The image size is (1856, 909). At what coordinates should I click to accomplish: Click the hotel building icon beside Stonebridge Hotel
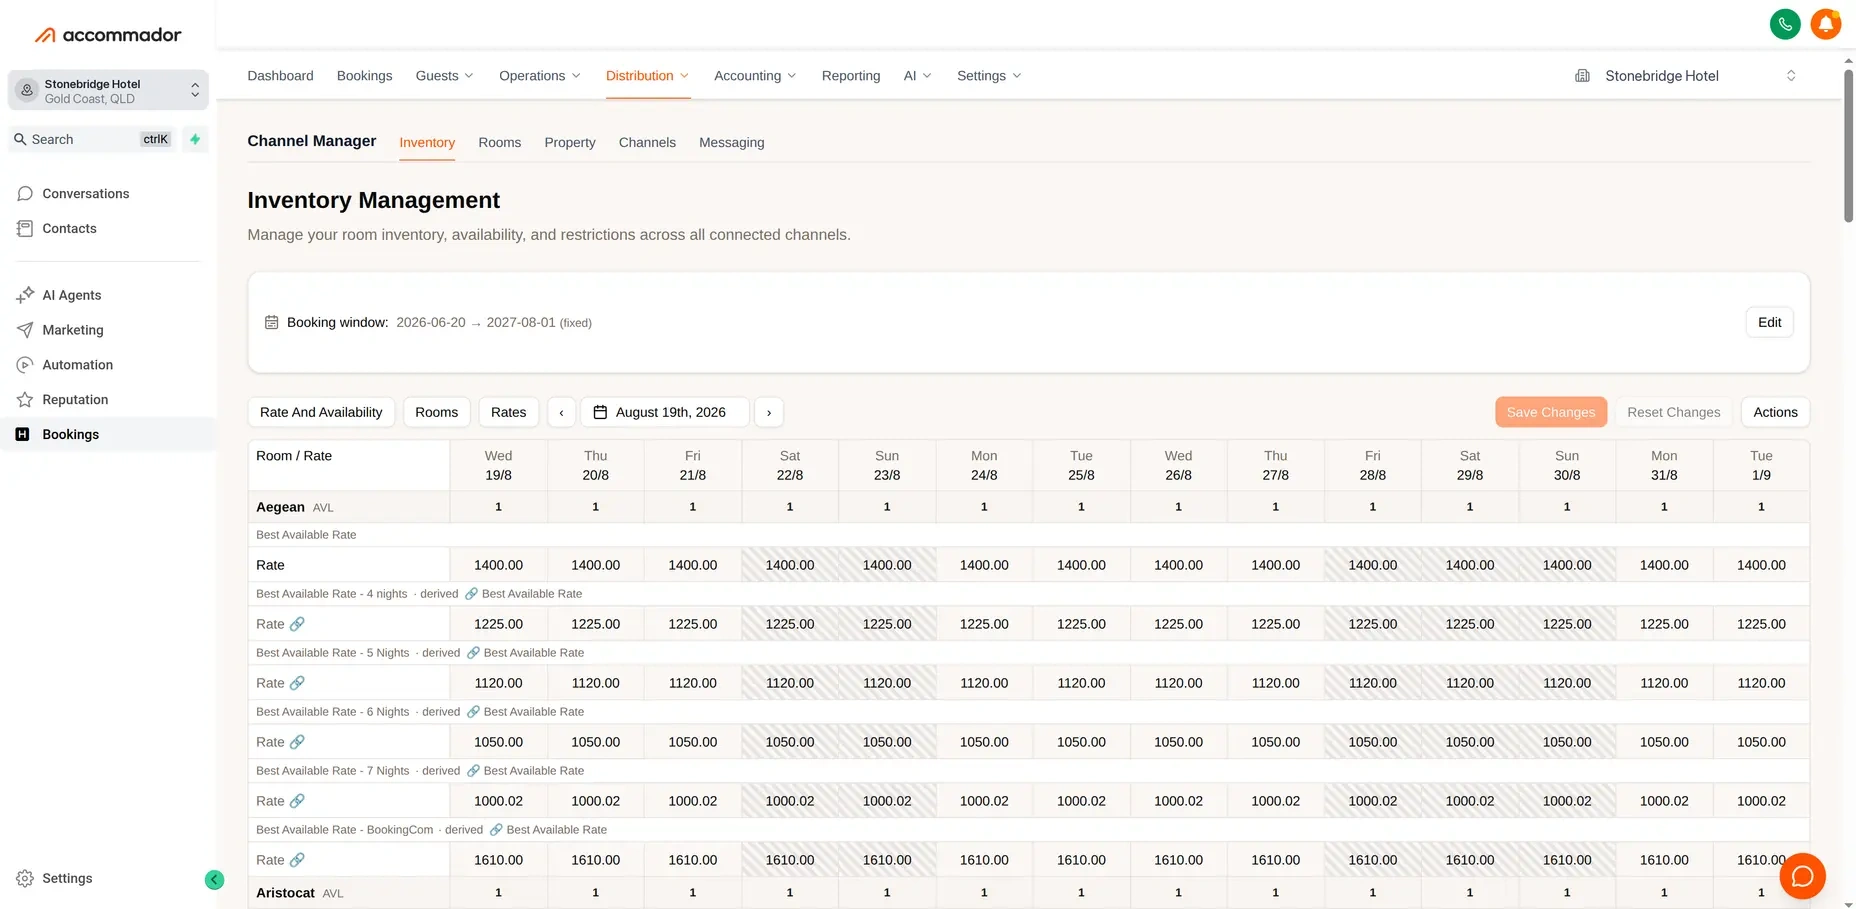pyautogui.click(x=1582, y=76)
